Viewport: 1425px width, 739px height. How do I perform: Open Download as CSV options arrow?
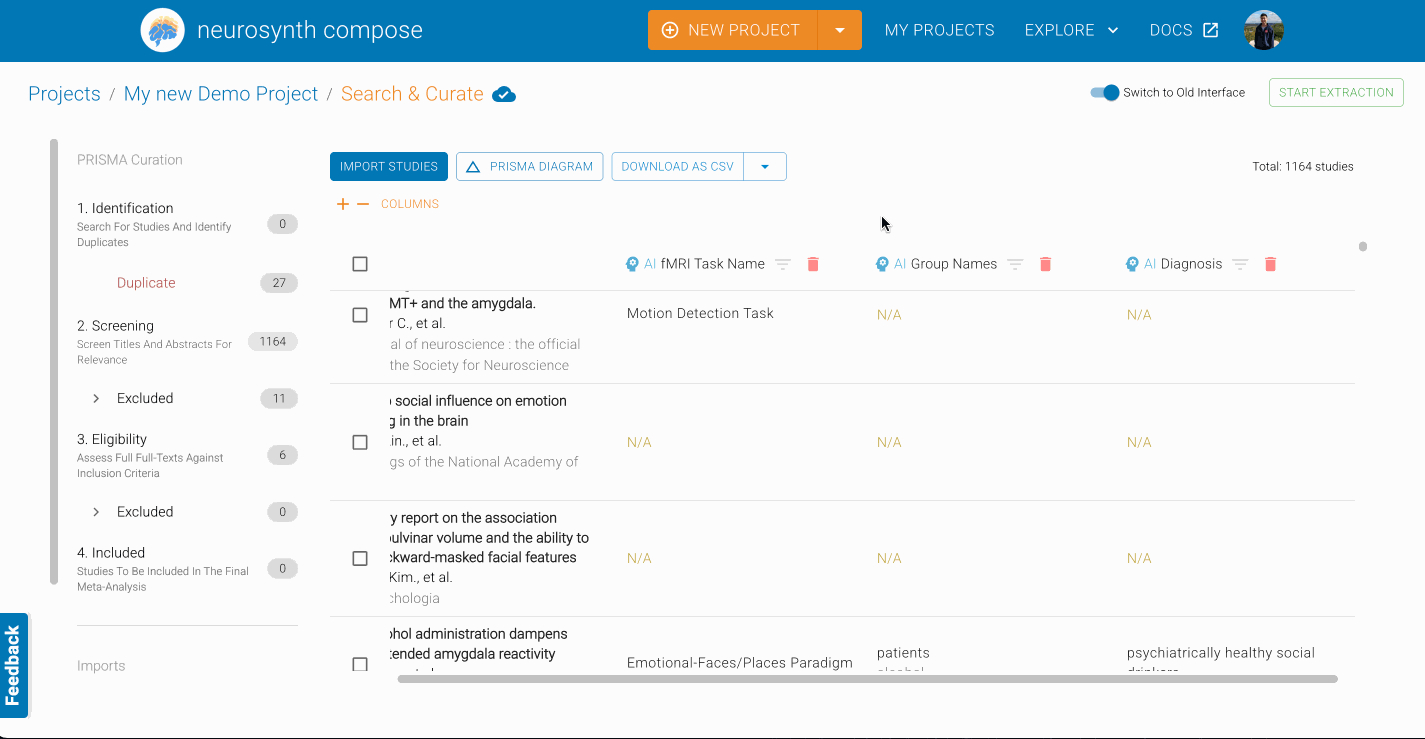coord(765,166)
